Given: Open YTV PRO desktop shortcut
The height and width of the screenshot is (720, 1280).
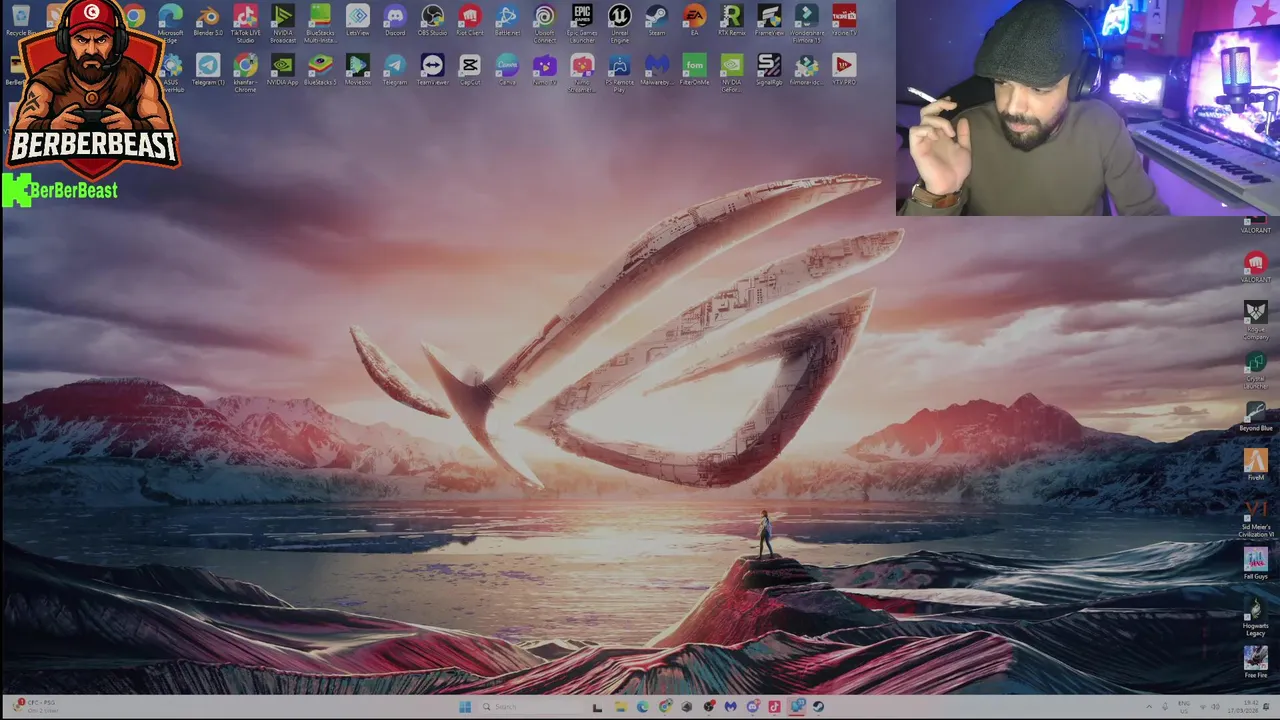Looking at the screenshot, I should (x=844, y=70).
